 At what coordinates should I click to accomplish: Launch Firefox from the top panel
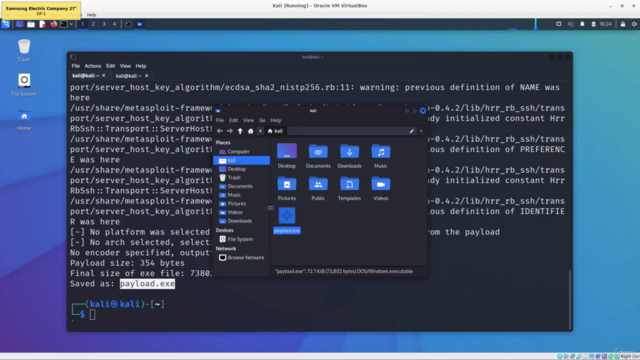pos(53,24)
